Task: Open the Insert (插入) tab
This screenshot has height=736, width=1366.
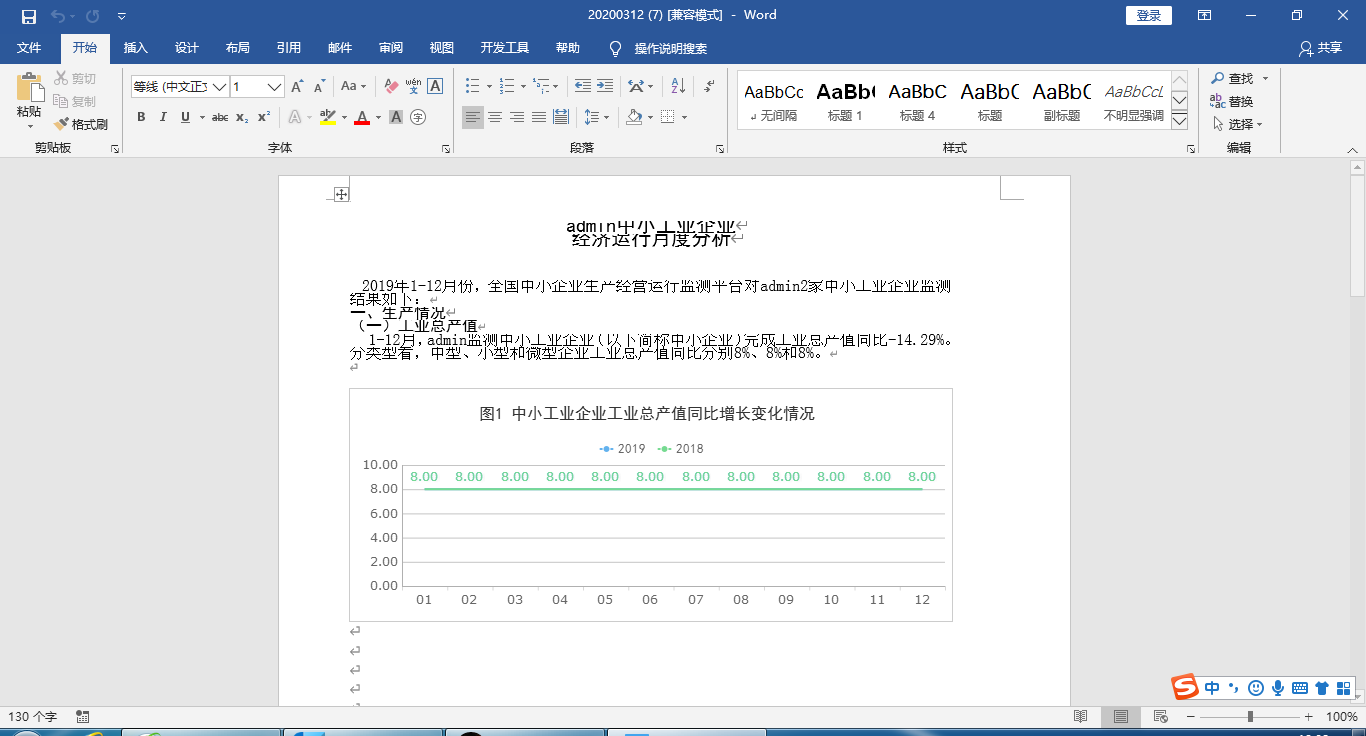Action: 135,48
